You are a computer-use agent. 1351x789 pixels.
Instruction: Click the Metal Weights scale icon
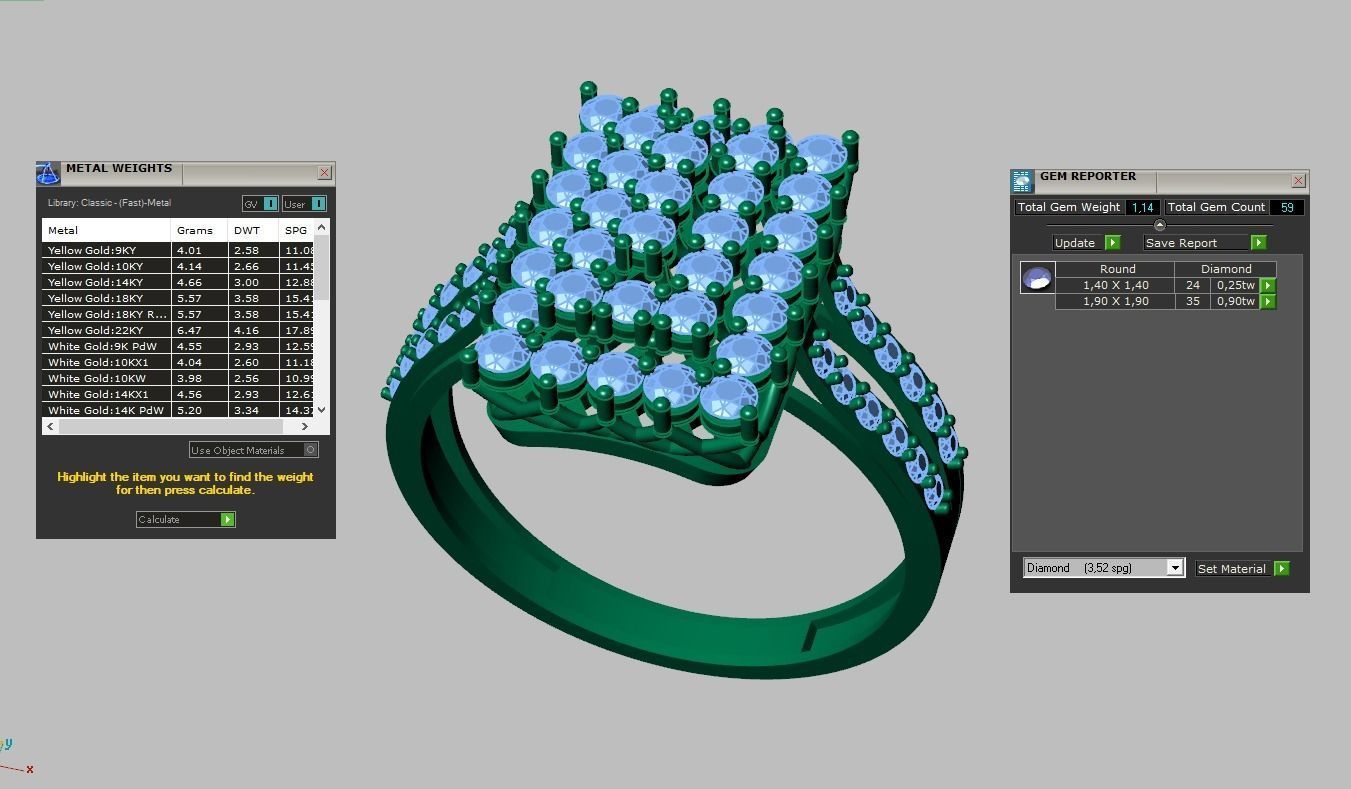pos(48,173)
